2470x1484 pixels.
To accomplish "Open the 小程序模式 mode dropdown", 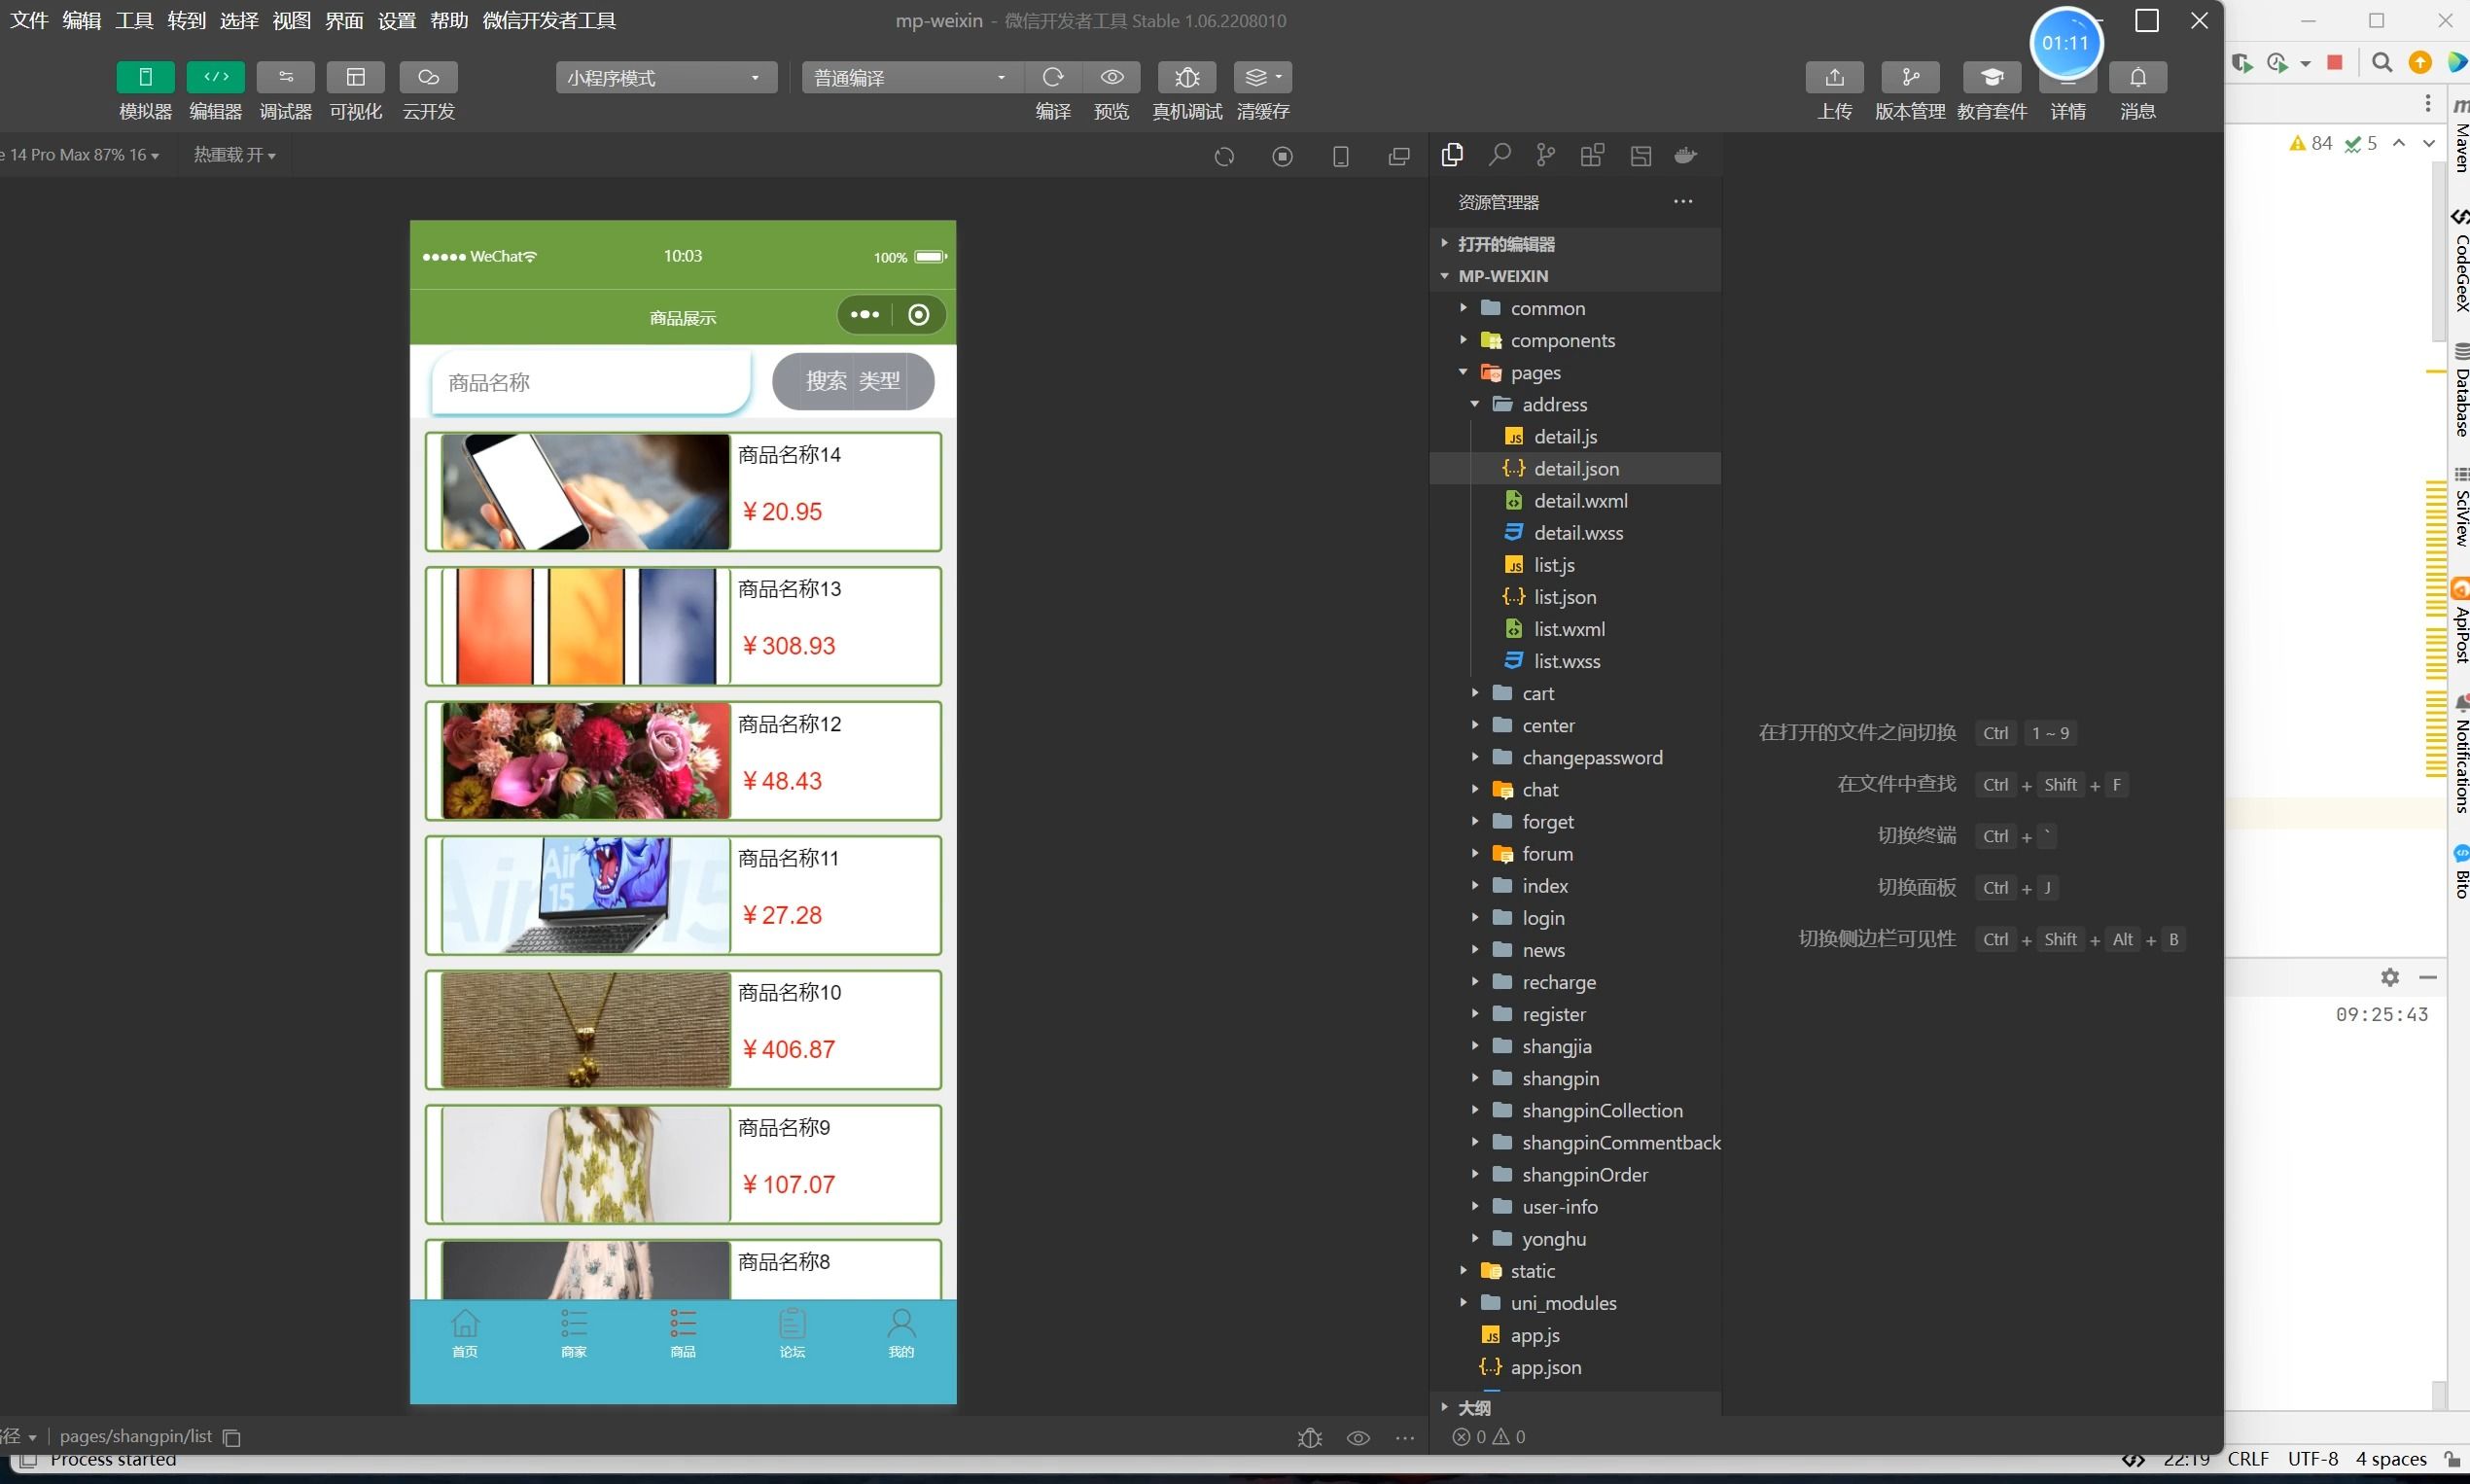I will coord(665,78).
